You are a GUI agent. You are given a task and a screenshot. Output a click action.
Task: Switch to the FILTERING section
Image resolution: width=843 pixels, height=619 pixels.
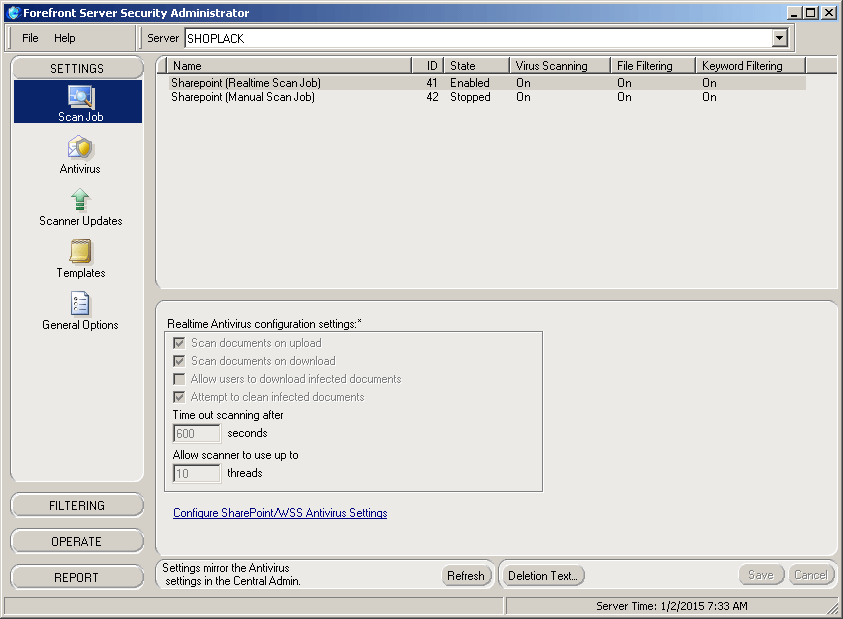point(77,506)
